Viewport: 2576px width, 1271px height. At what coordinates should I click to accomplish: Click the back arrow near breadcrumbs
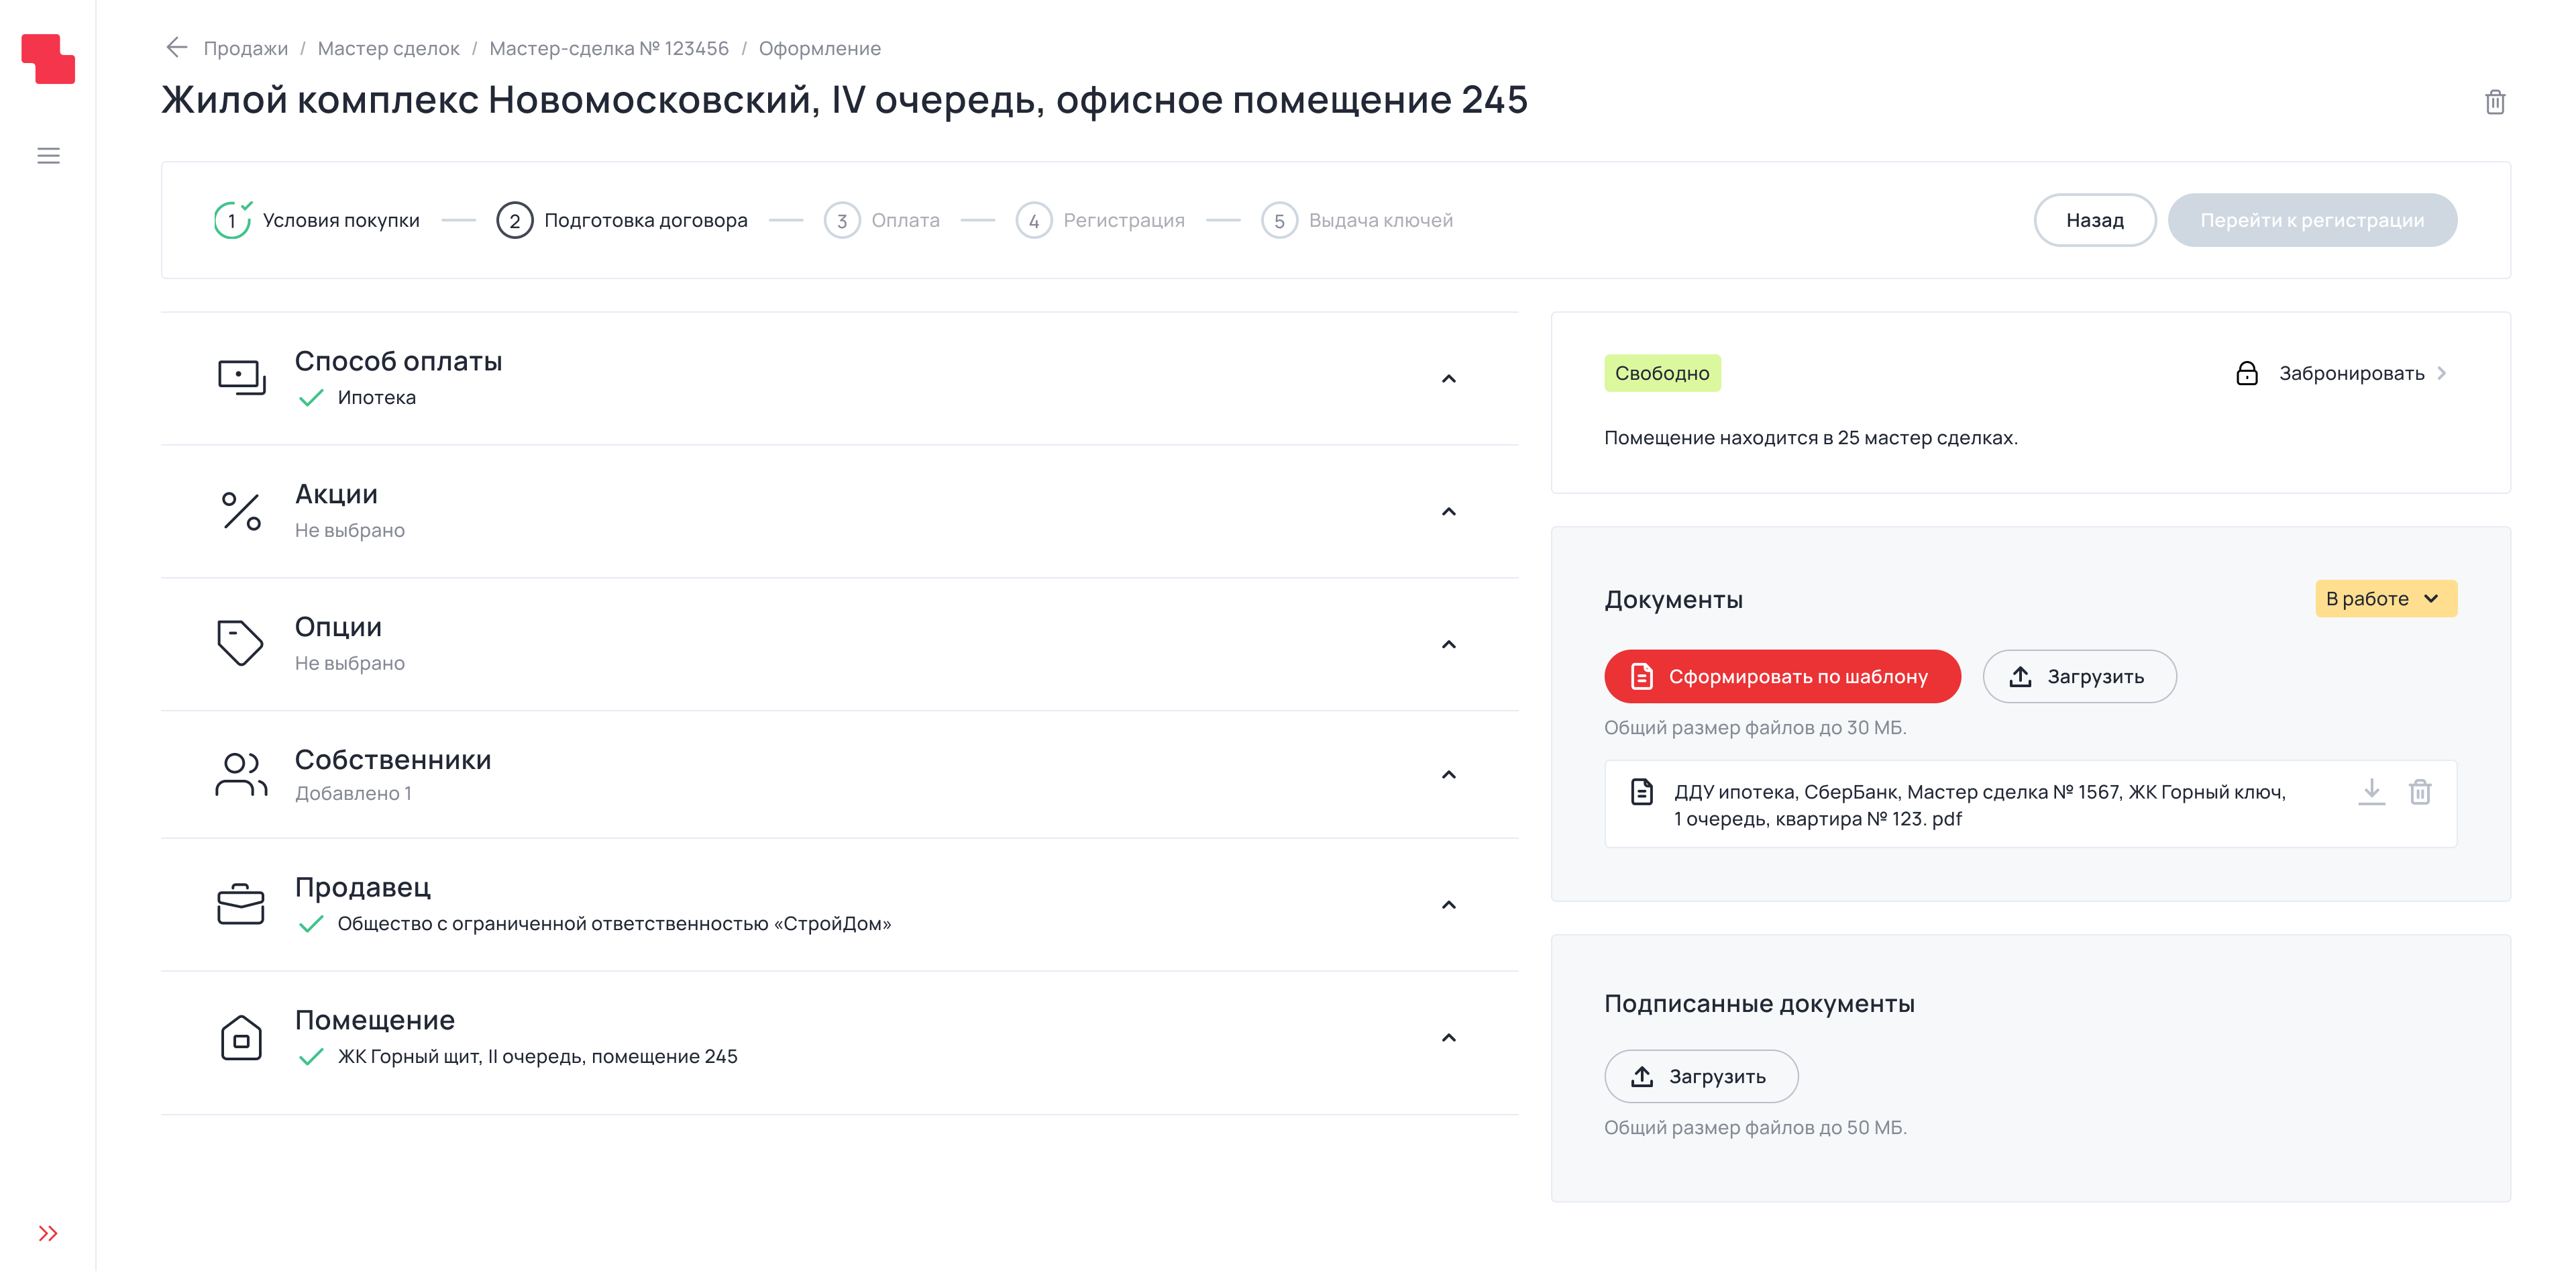[x=177, y=48]
